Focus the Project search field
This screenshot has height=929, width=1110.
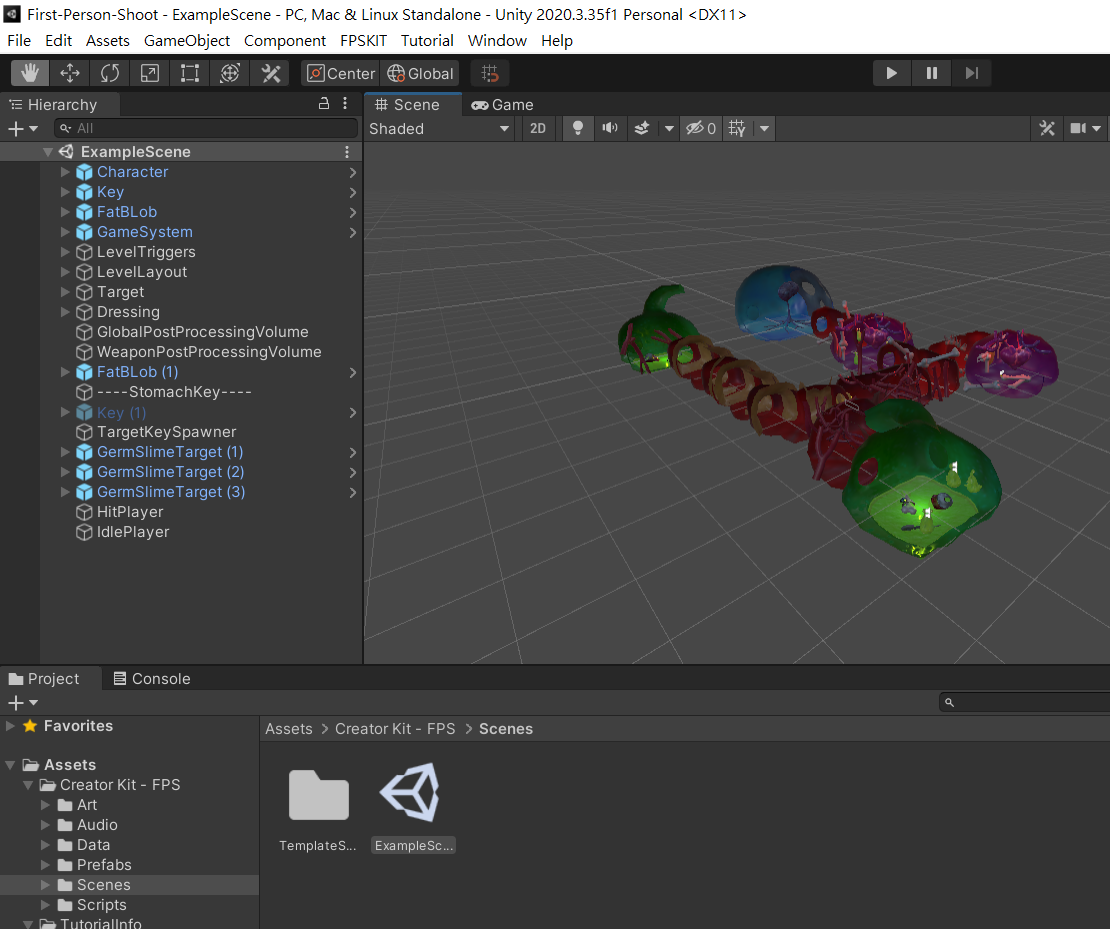(1026, 702)
